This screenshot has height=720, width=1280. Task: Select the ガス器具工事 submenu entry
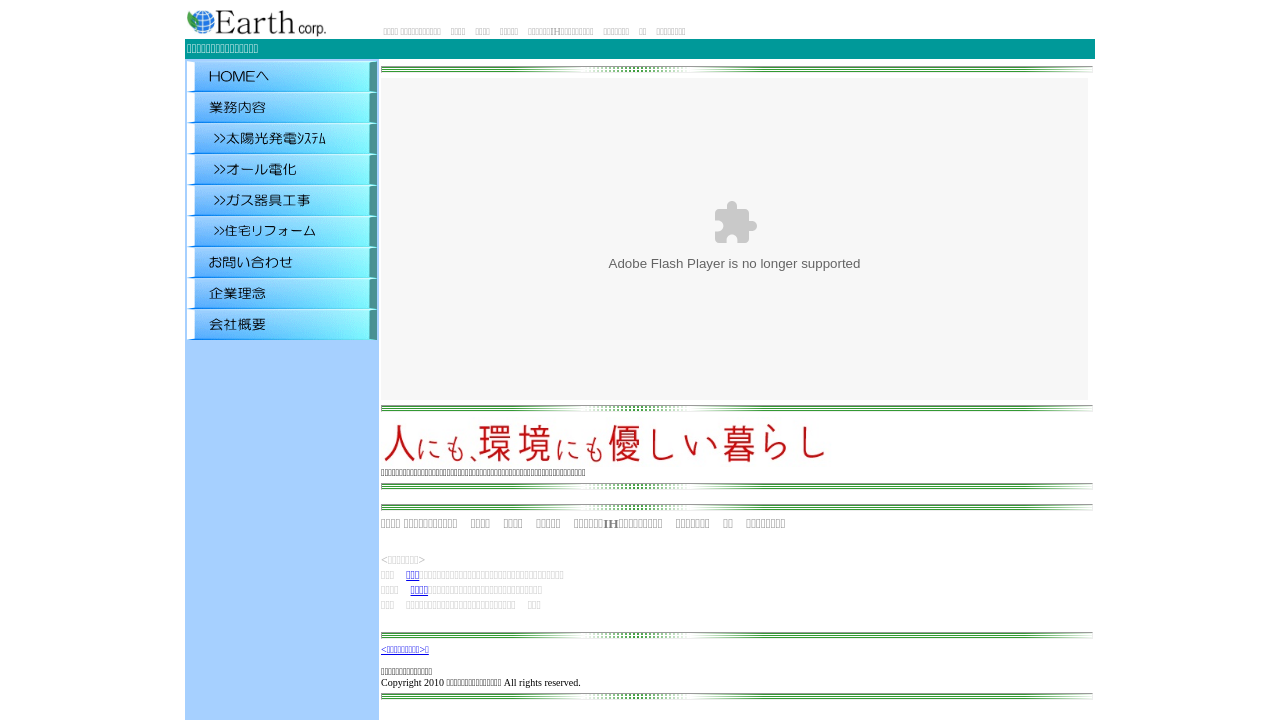(281, 201)
